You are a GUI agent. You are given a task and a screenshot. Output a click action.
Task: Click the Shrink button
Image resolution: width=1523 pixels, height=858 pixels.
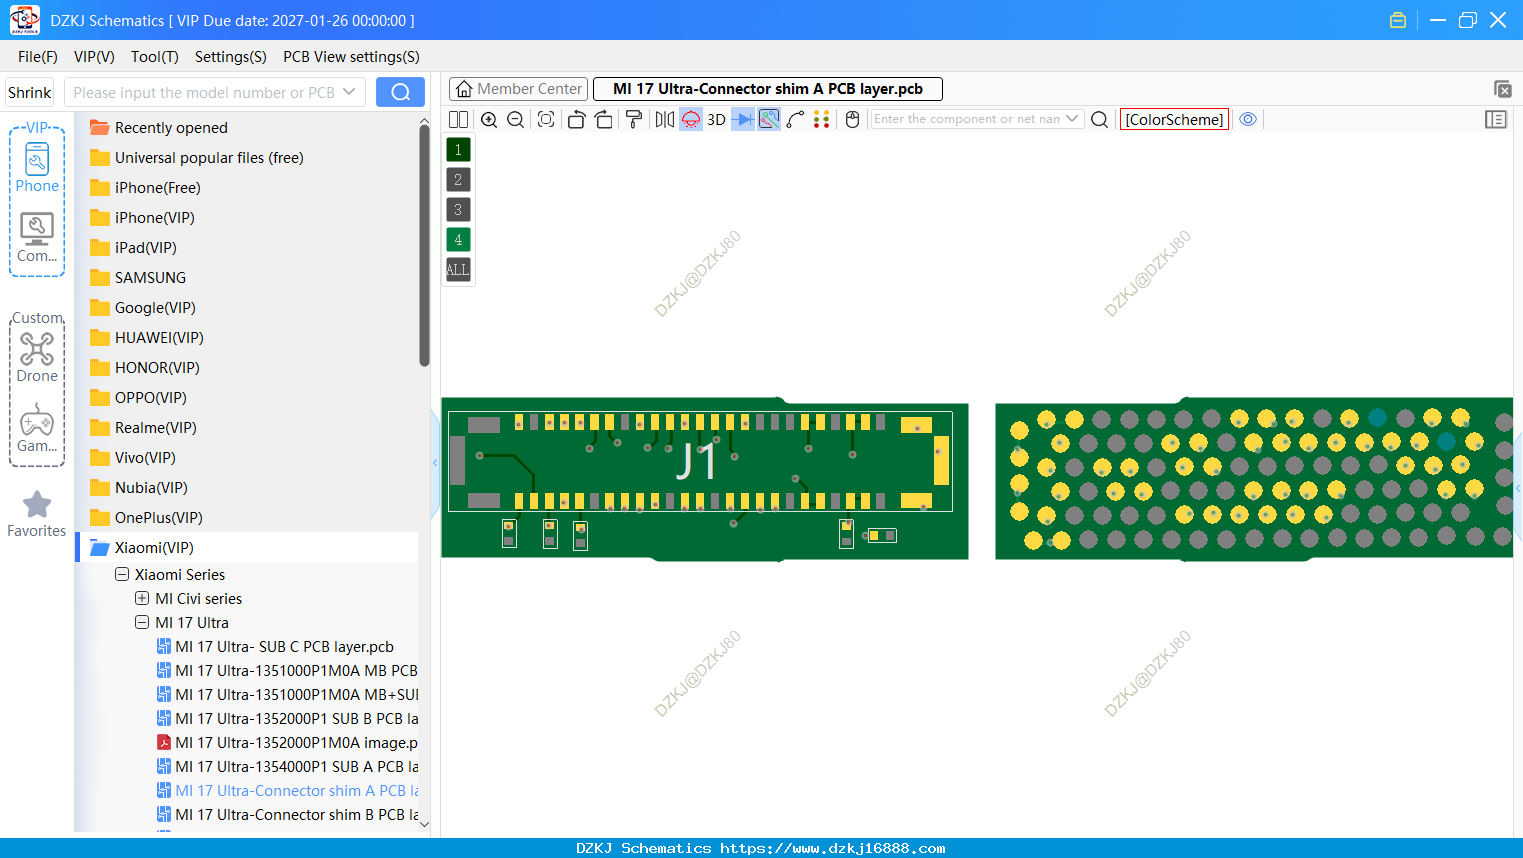tap(30, 92)
